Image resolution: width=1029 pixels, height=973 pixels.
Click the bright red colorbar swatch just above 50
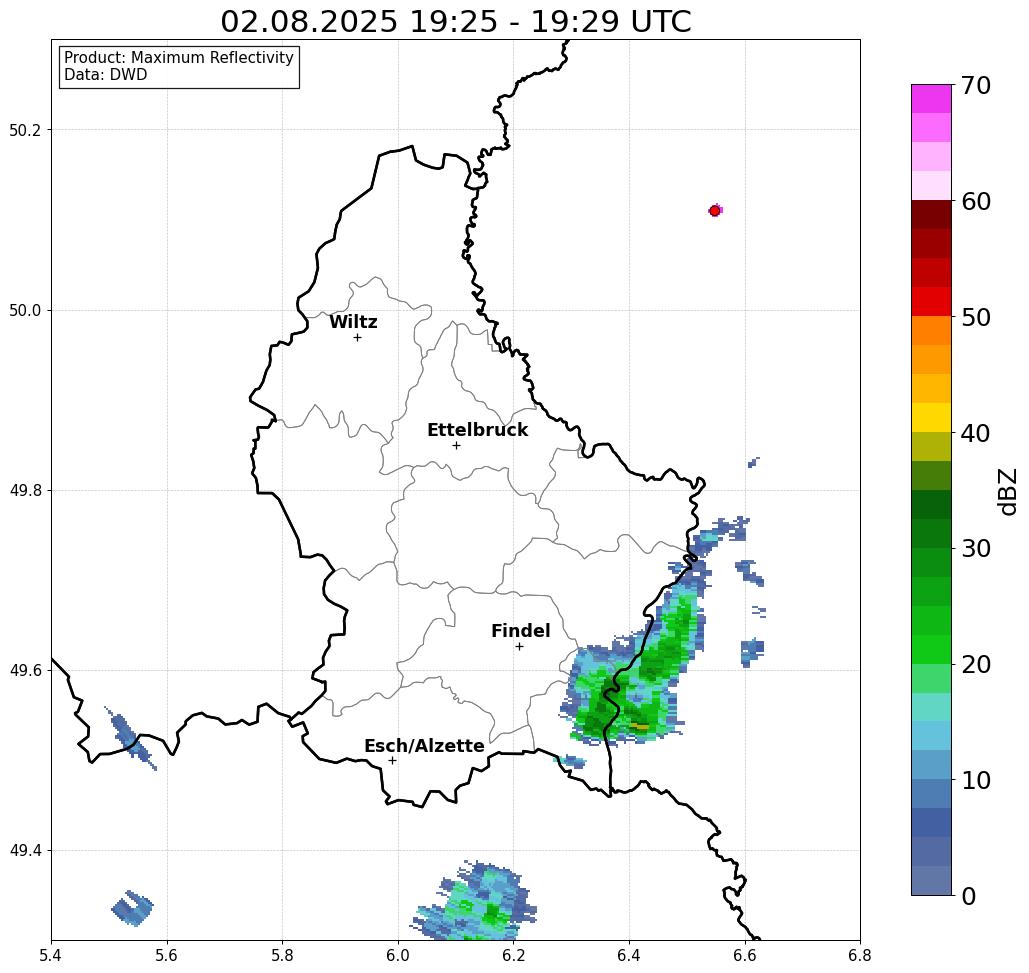[931, 302]
